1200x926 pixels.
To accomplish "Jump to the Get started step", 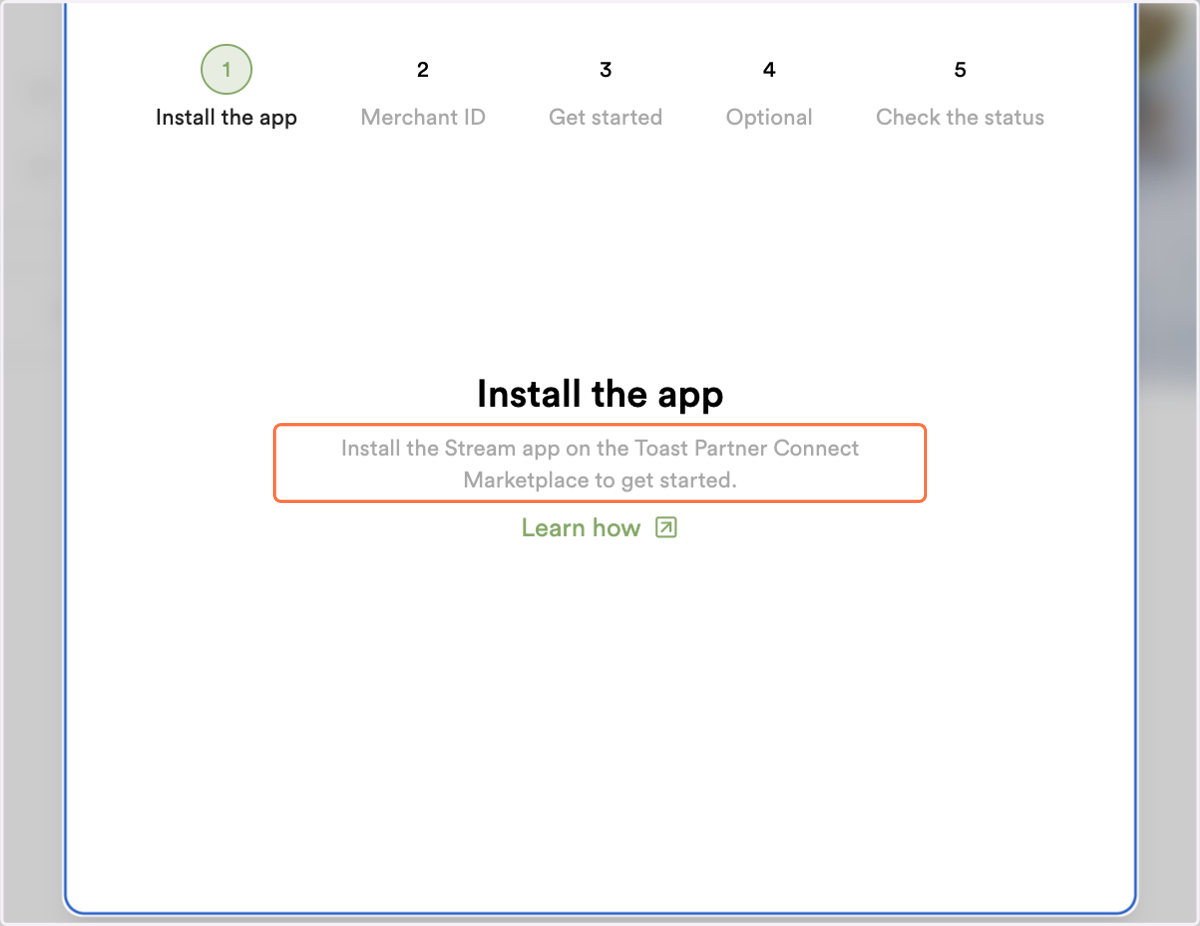I will tap(606, 117).
